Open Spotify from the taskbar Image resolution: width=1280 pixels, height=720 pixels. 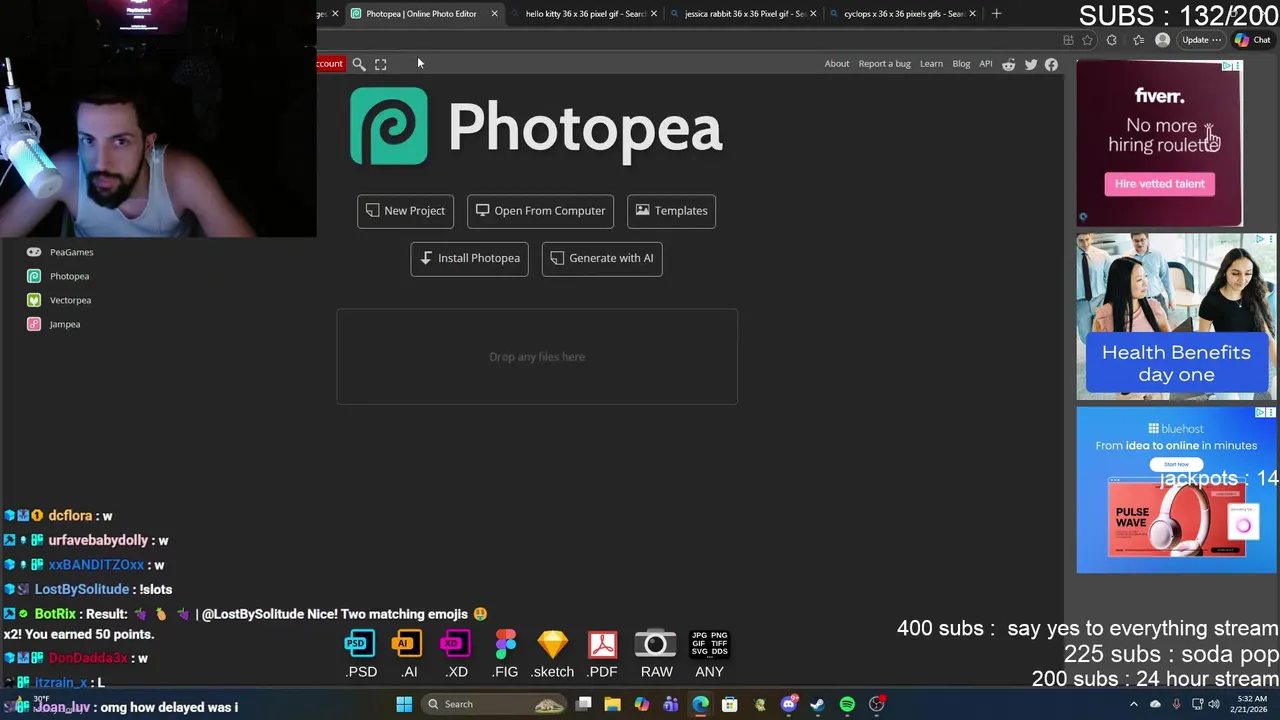point(847,704)
